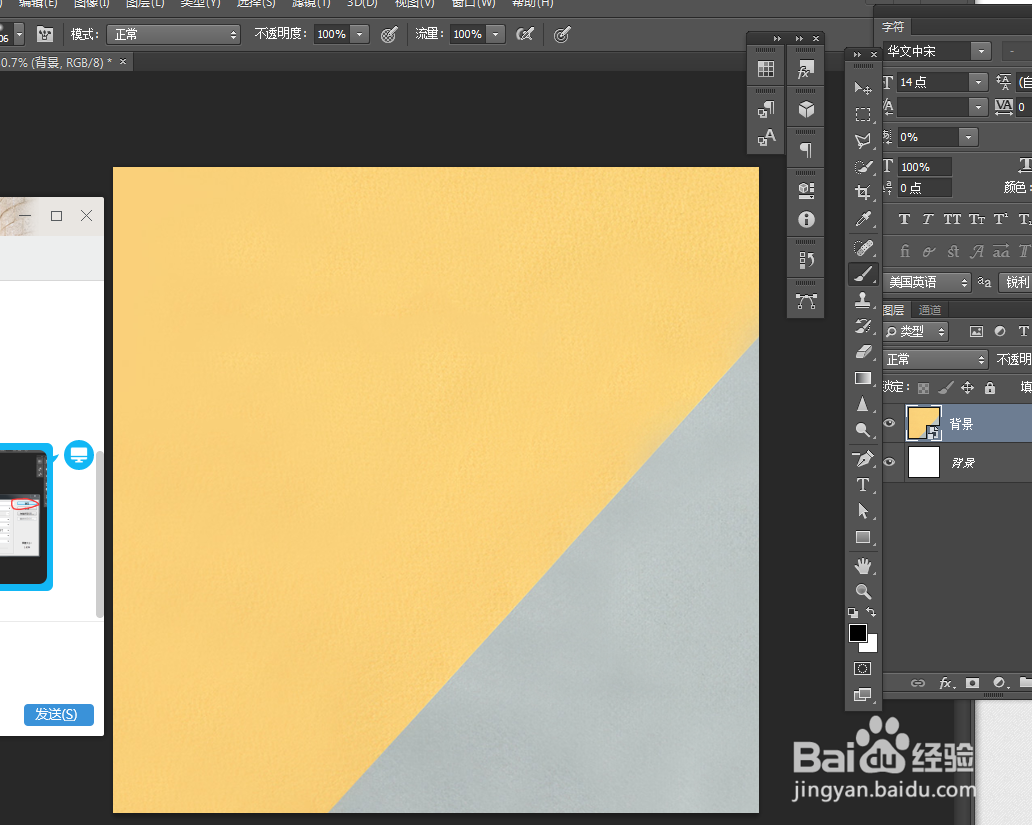Image resolution: width=1032 pixels, height=825 pixels.
Task: Set the white background color swatch
Action: pos(872,645)
